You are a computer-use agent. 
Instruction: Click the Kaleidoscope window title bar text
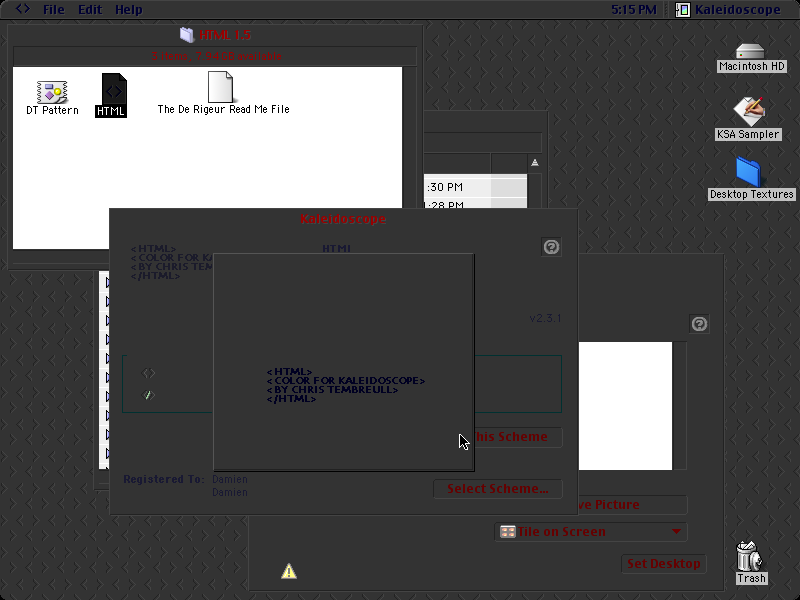coord(343,219)
